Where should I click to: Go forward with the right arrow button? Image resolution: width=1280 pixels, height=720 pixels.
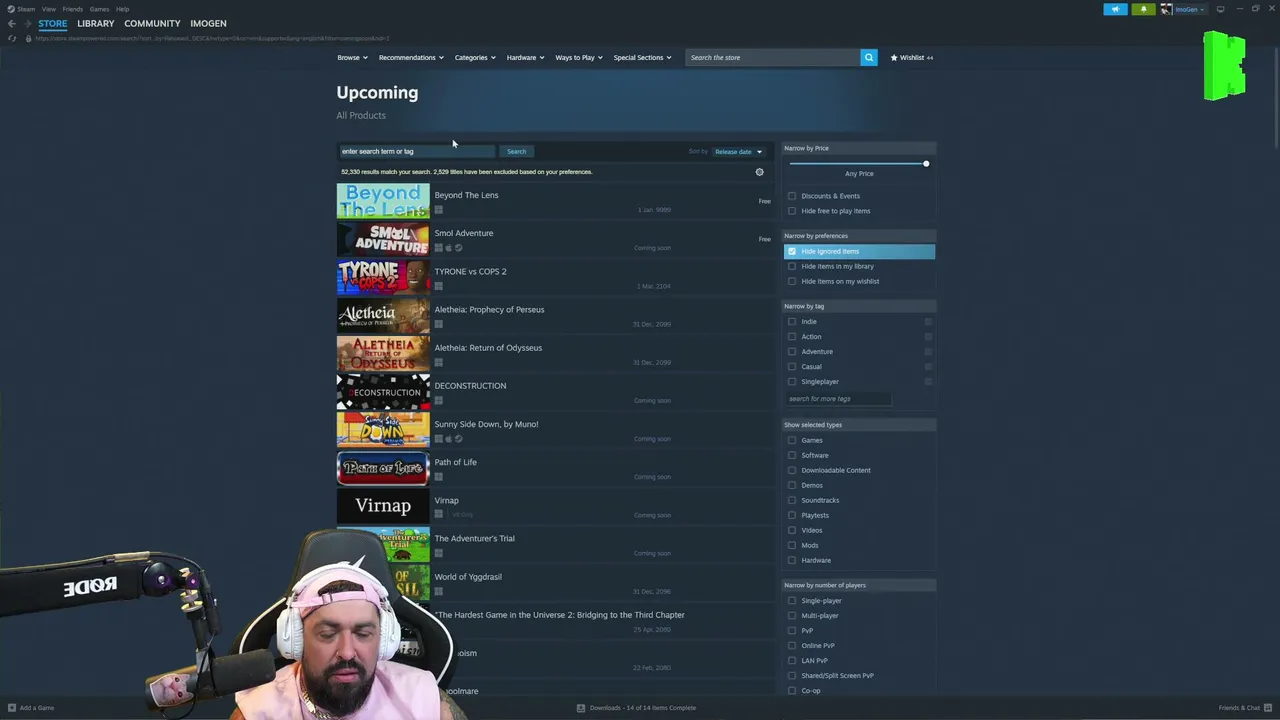tap(27, 23)
